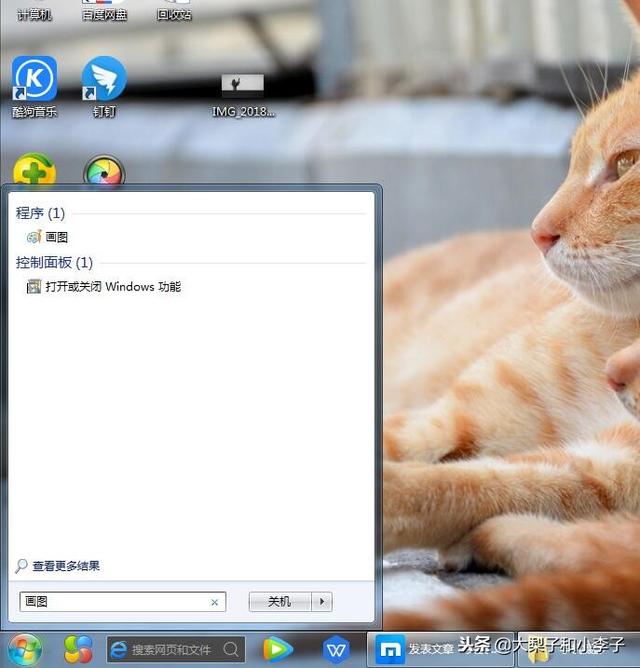The width and height of the screenshot is (640, 668).
Task: Open the green play video player icon
Action: pyautogui.click(x=277, y=650)
